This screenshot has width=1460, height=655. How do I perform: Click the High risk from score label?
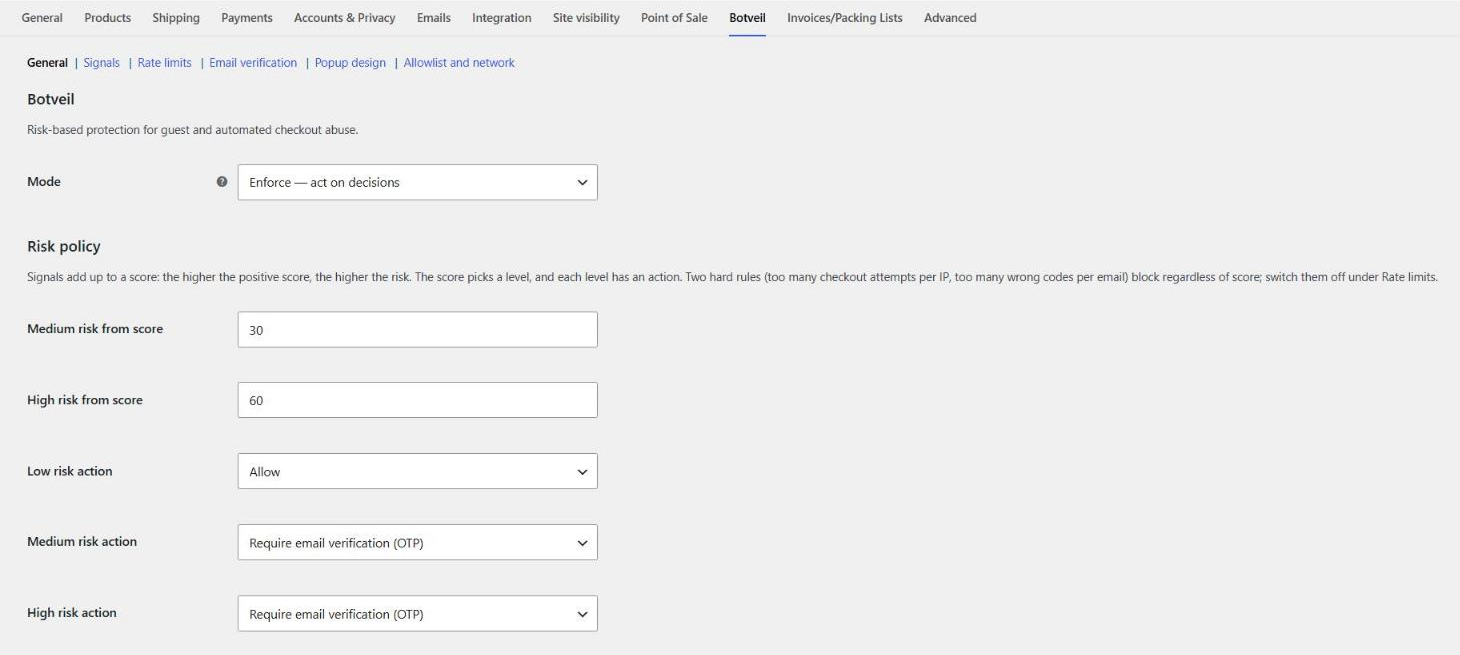pyautogui.click(x=85, y=400)
